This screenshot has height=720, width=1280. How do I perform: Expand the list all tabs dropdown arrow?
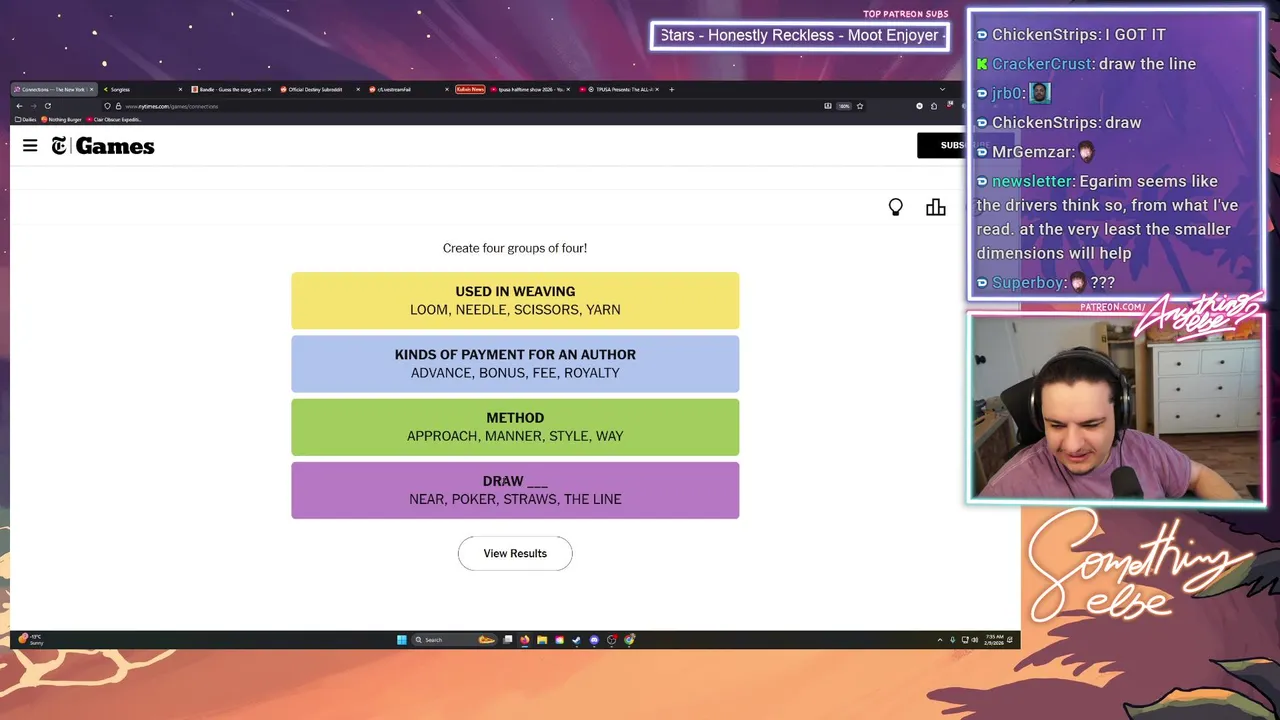[942, 89]
